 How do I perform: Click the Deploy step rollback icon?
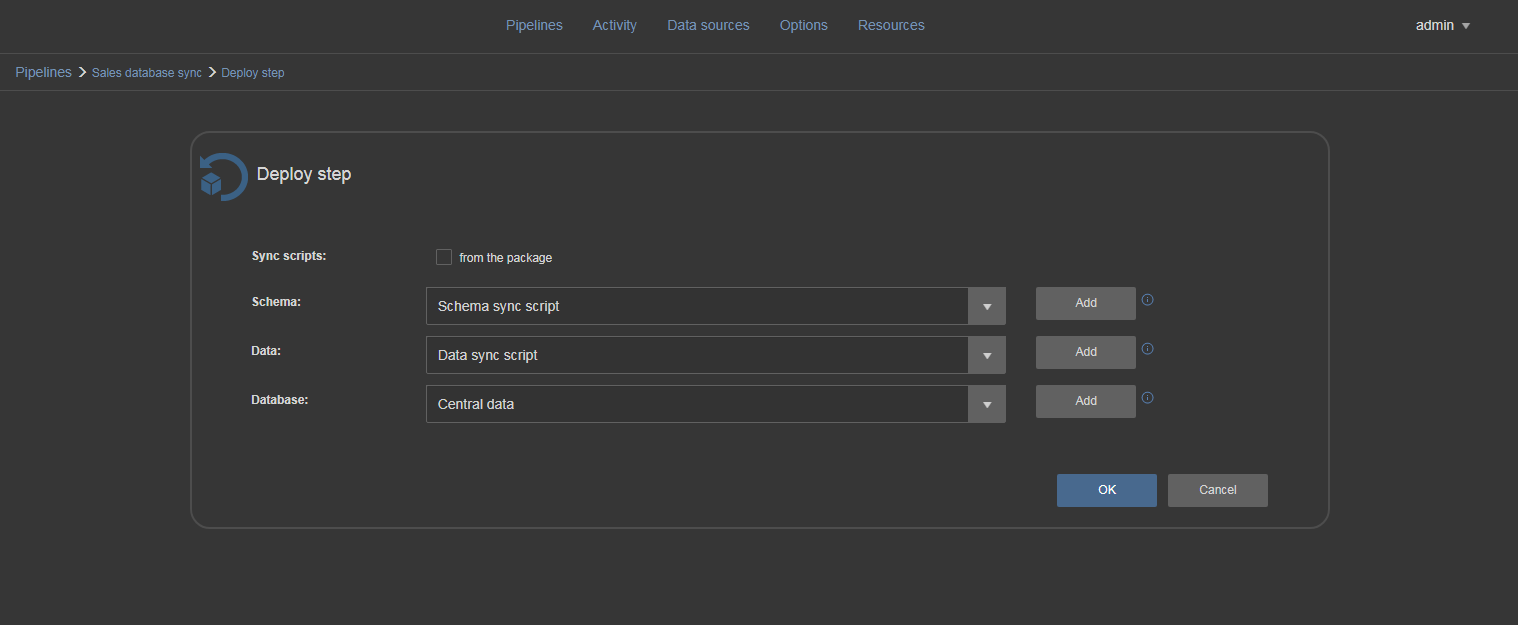pos(223,177)
